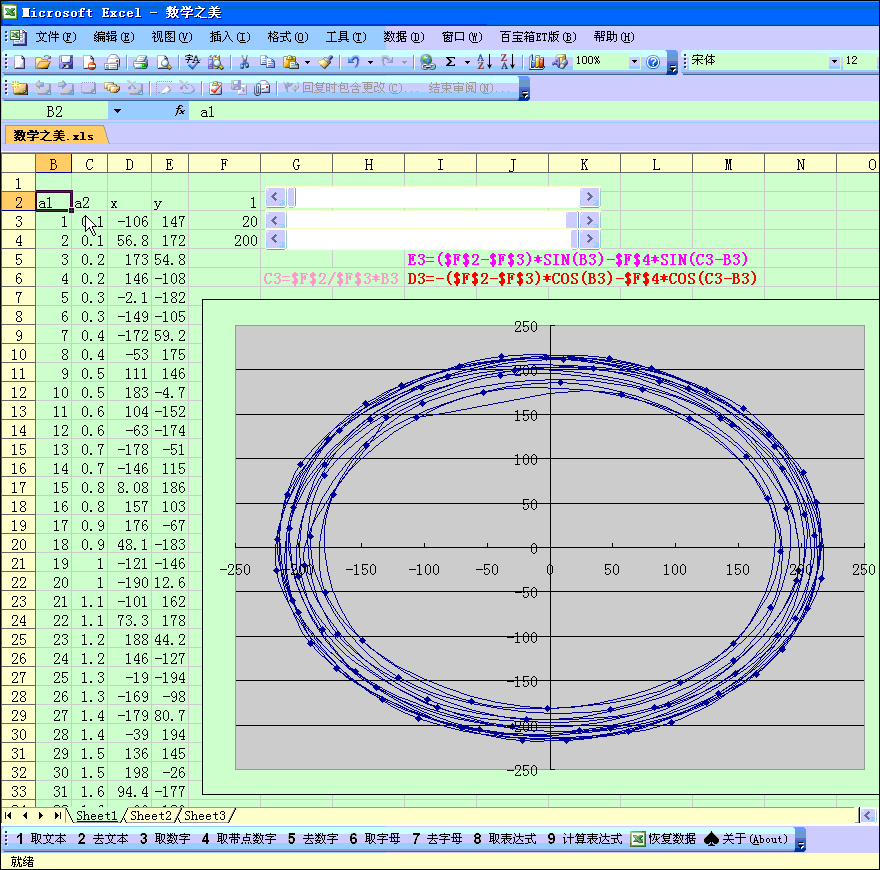Click the AutoSum sigma icon
Screen dimensions: 880x870
pyautogui.click(x=451, y=62)
